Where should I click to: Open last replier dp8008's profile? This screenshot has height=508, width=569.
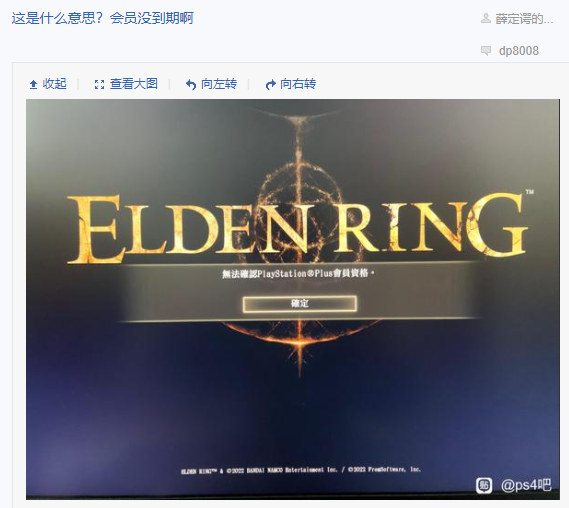(x=519, y=51)
